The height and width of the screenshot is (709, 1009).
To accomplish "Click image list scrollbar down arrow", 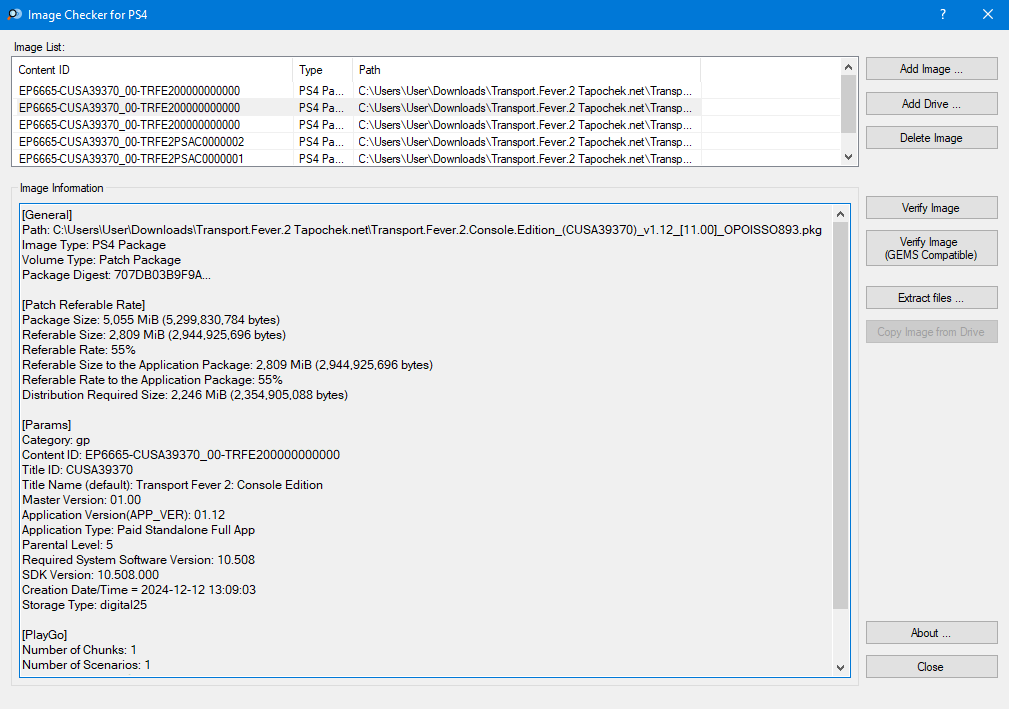I will point(848,157).
